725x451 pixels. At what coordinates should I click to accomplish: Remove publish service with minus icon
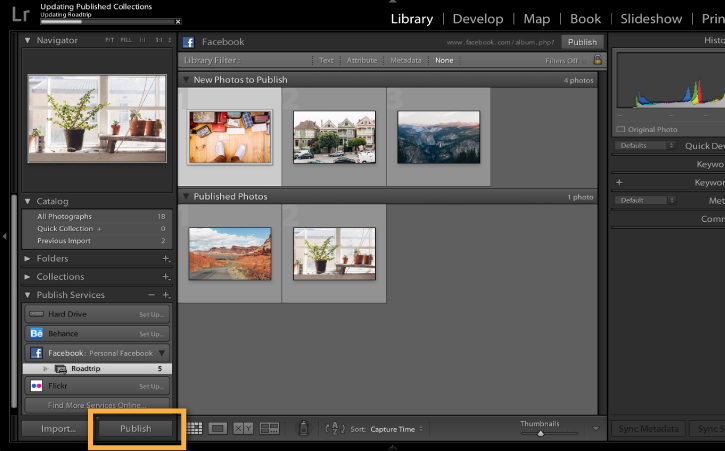(151, 295)
